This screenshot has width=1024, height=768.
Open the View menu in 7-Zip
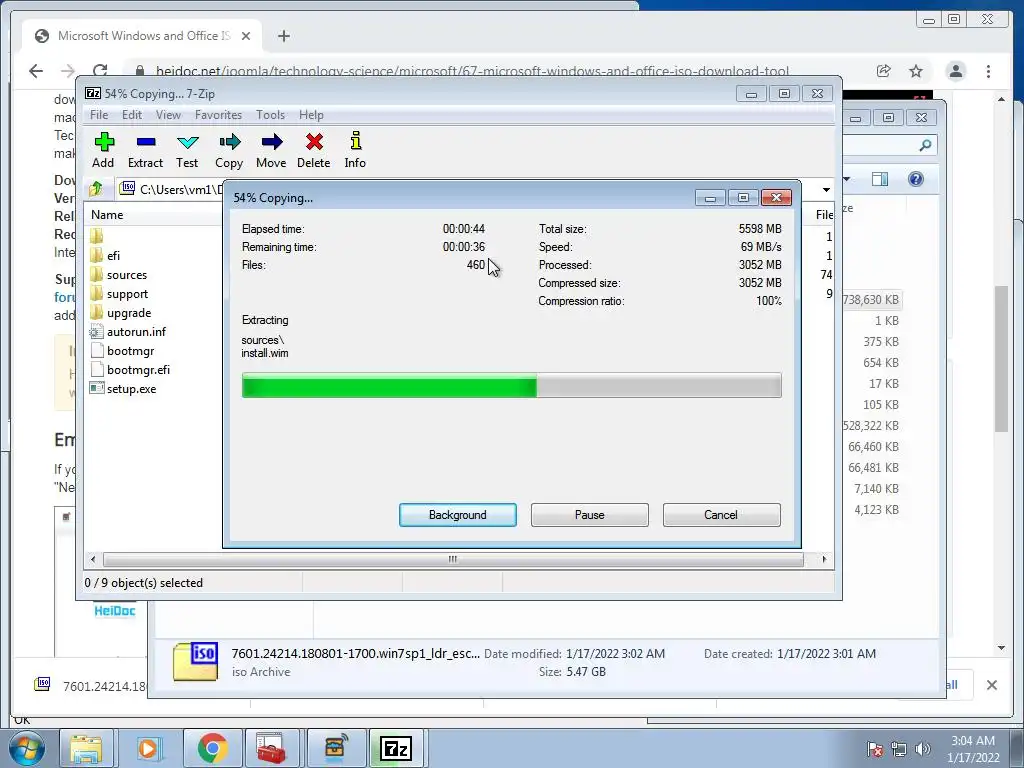[168, 115]
